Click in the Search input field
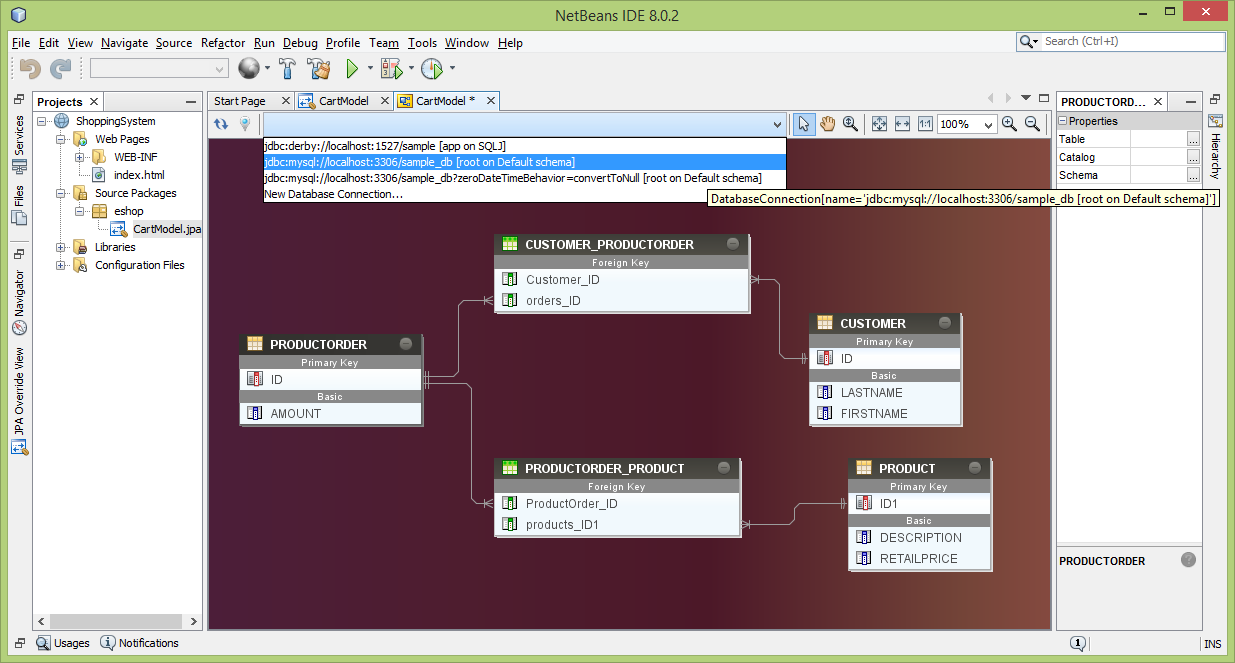 pyautogui.click(x=1130, y=42)
